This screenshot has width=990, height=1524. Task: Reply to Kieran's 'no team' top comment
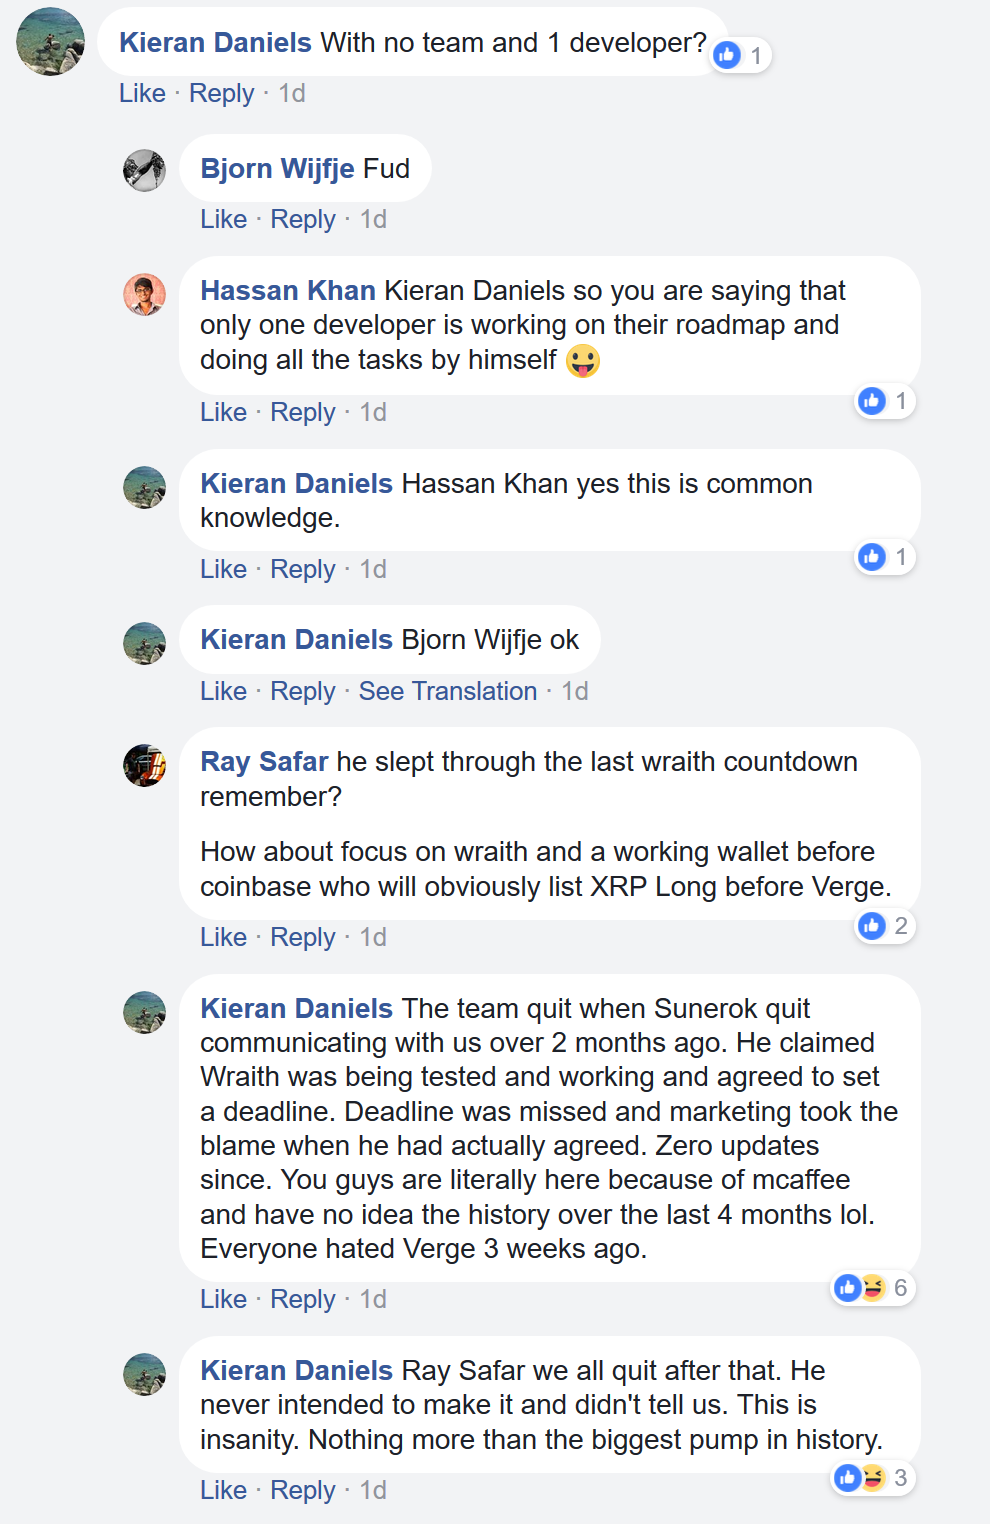point(221,93)
